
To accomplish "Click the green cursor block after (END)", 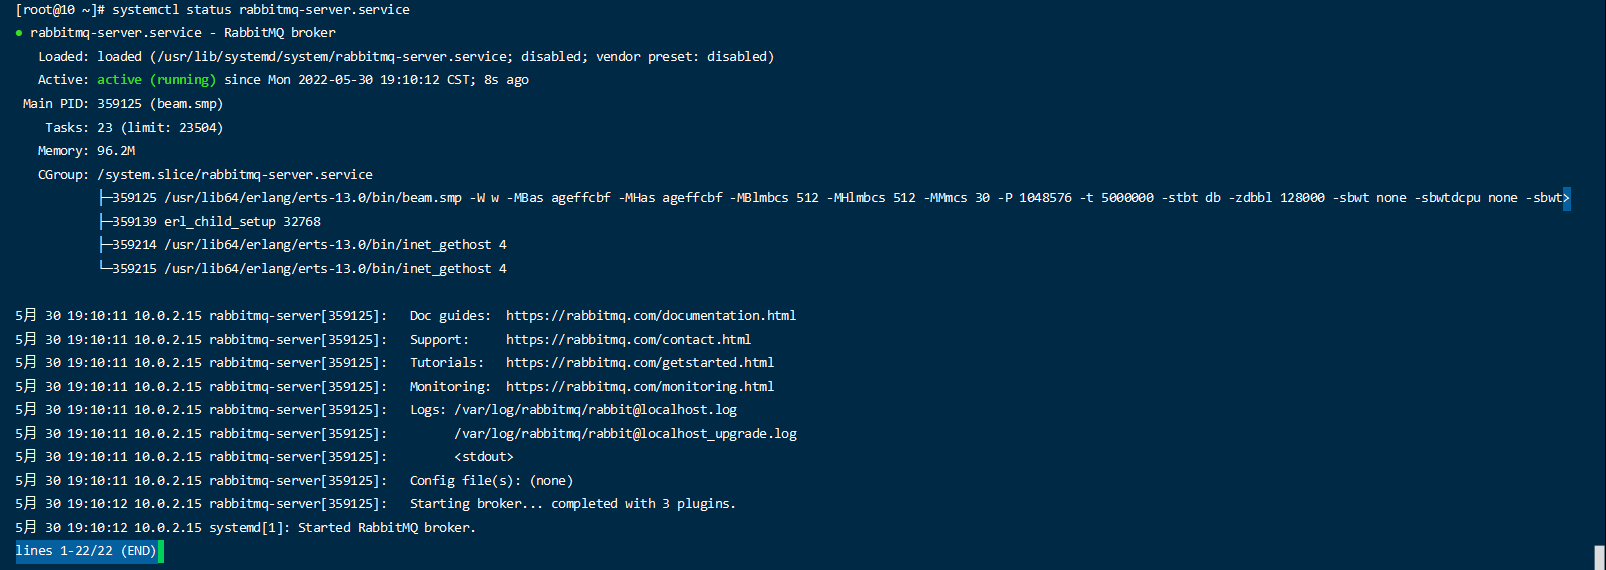I will click(x=161, y=551).
